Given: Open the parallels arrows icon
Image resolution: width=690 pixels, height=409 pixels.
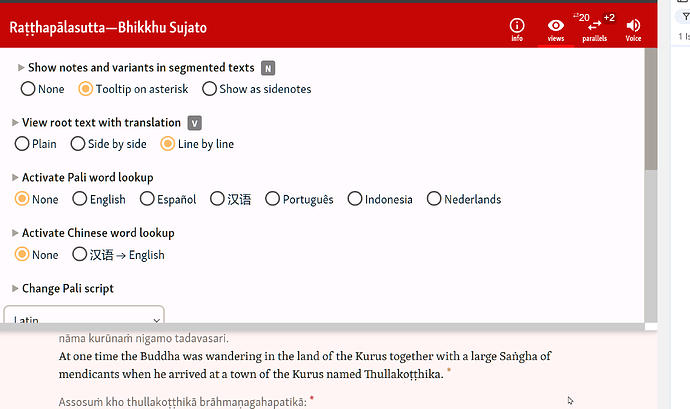Looking at the screenshot, I should coord(595,26).
